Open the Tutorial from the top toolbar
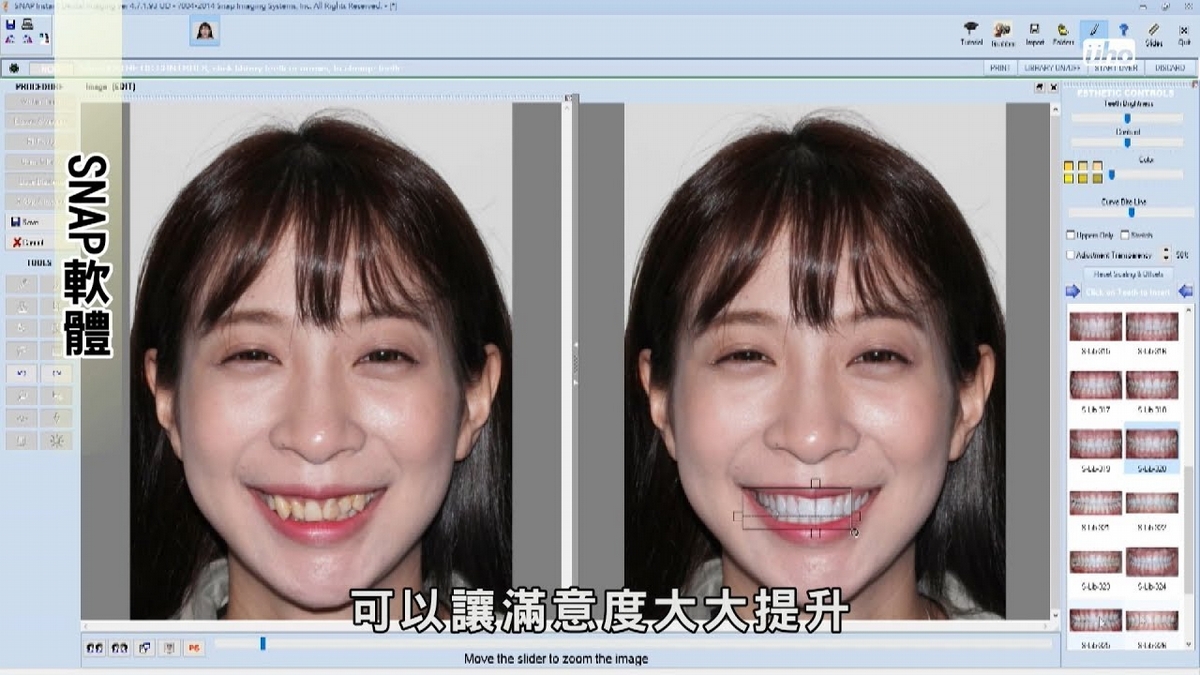This screenshot has width=1200, height=675. click(x=971, y=33)
